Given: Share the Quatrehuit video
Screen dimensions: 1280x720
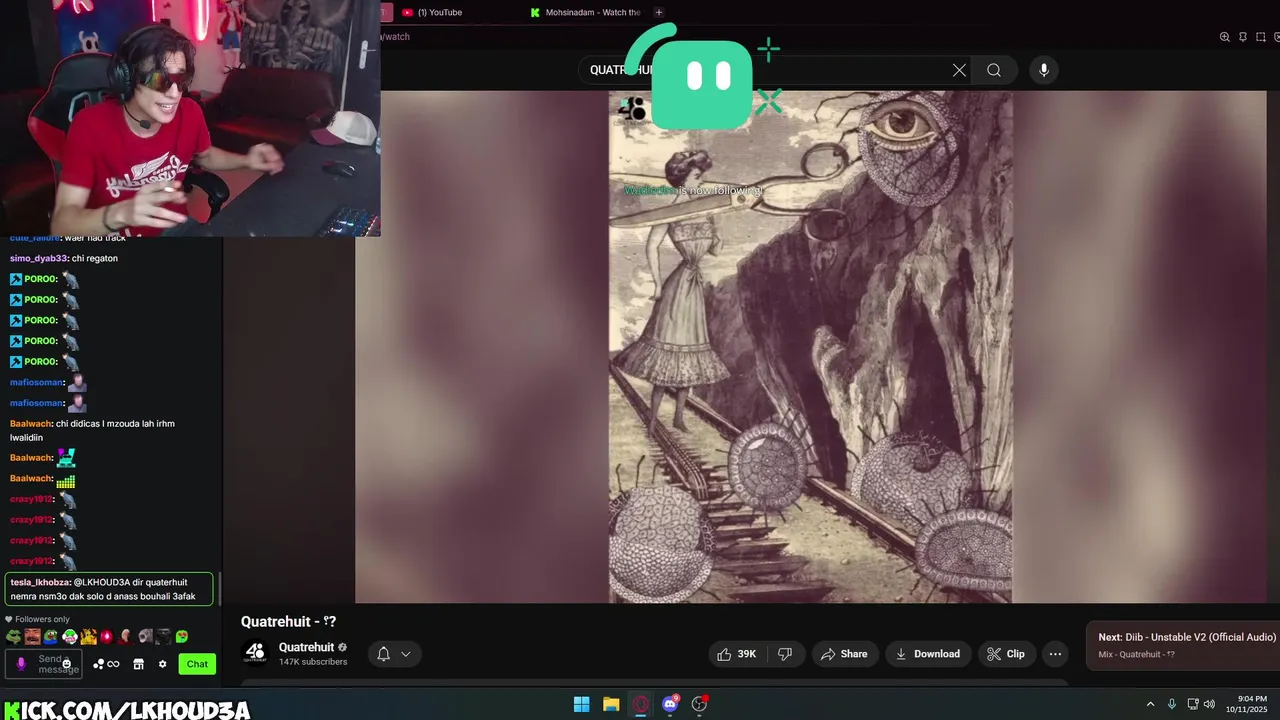Looking at the screenshot, I should [x=844, y=654].
